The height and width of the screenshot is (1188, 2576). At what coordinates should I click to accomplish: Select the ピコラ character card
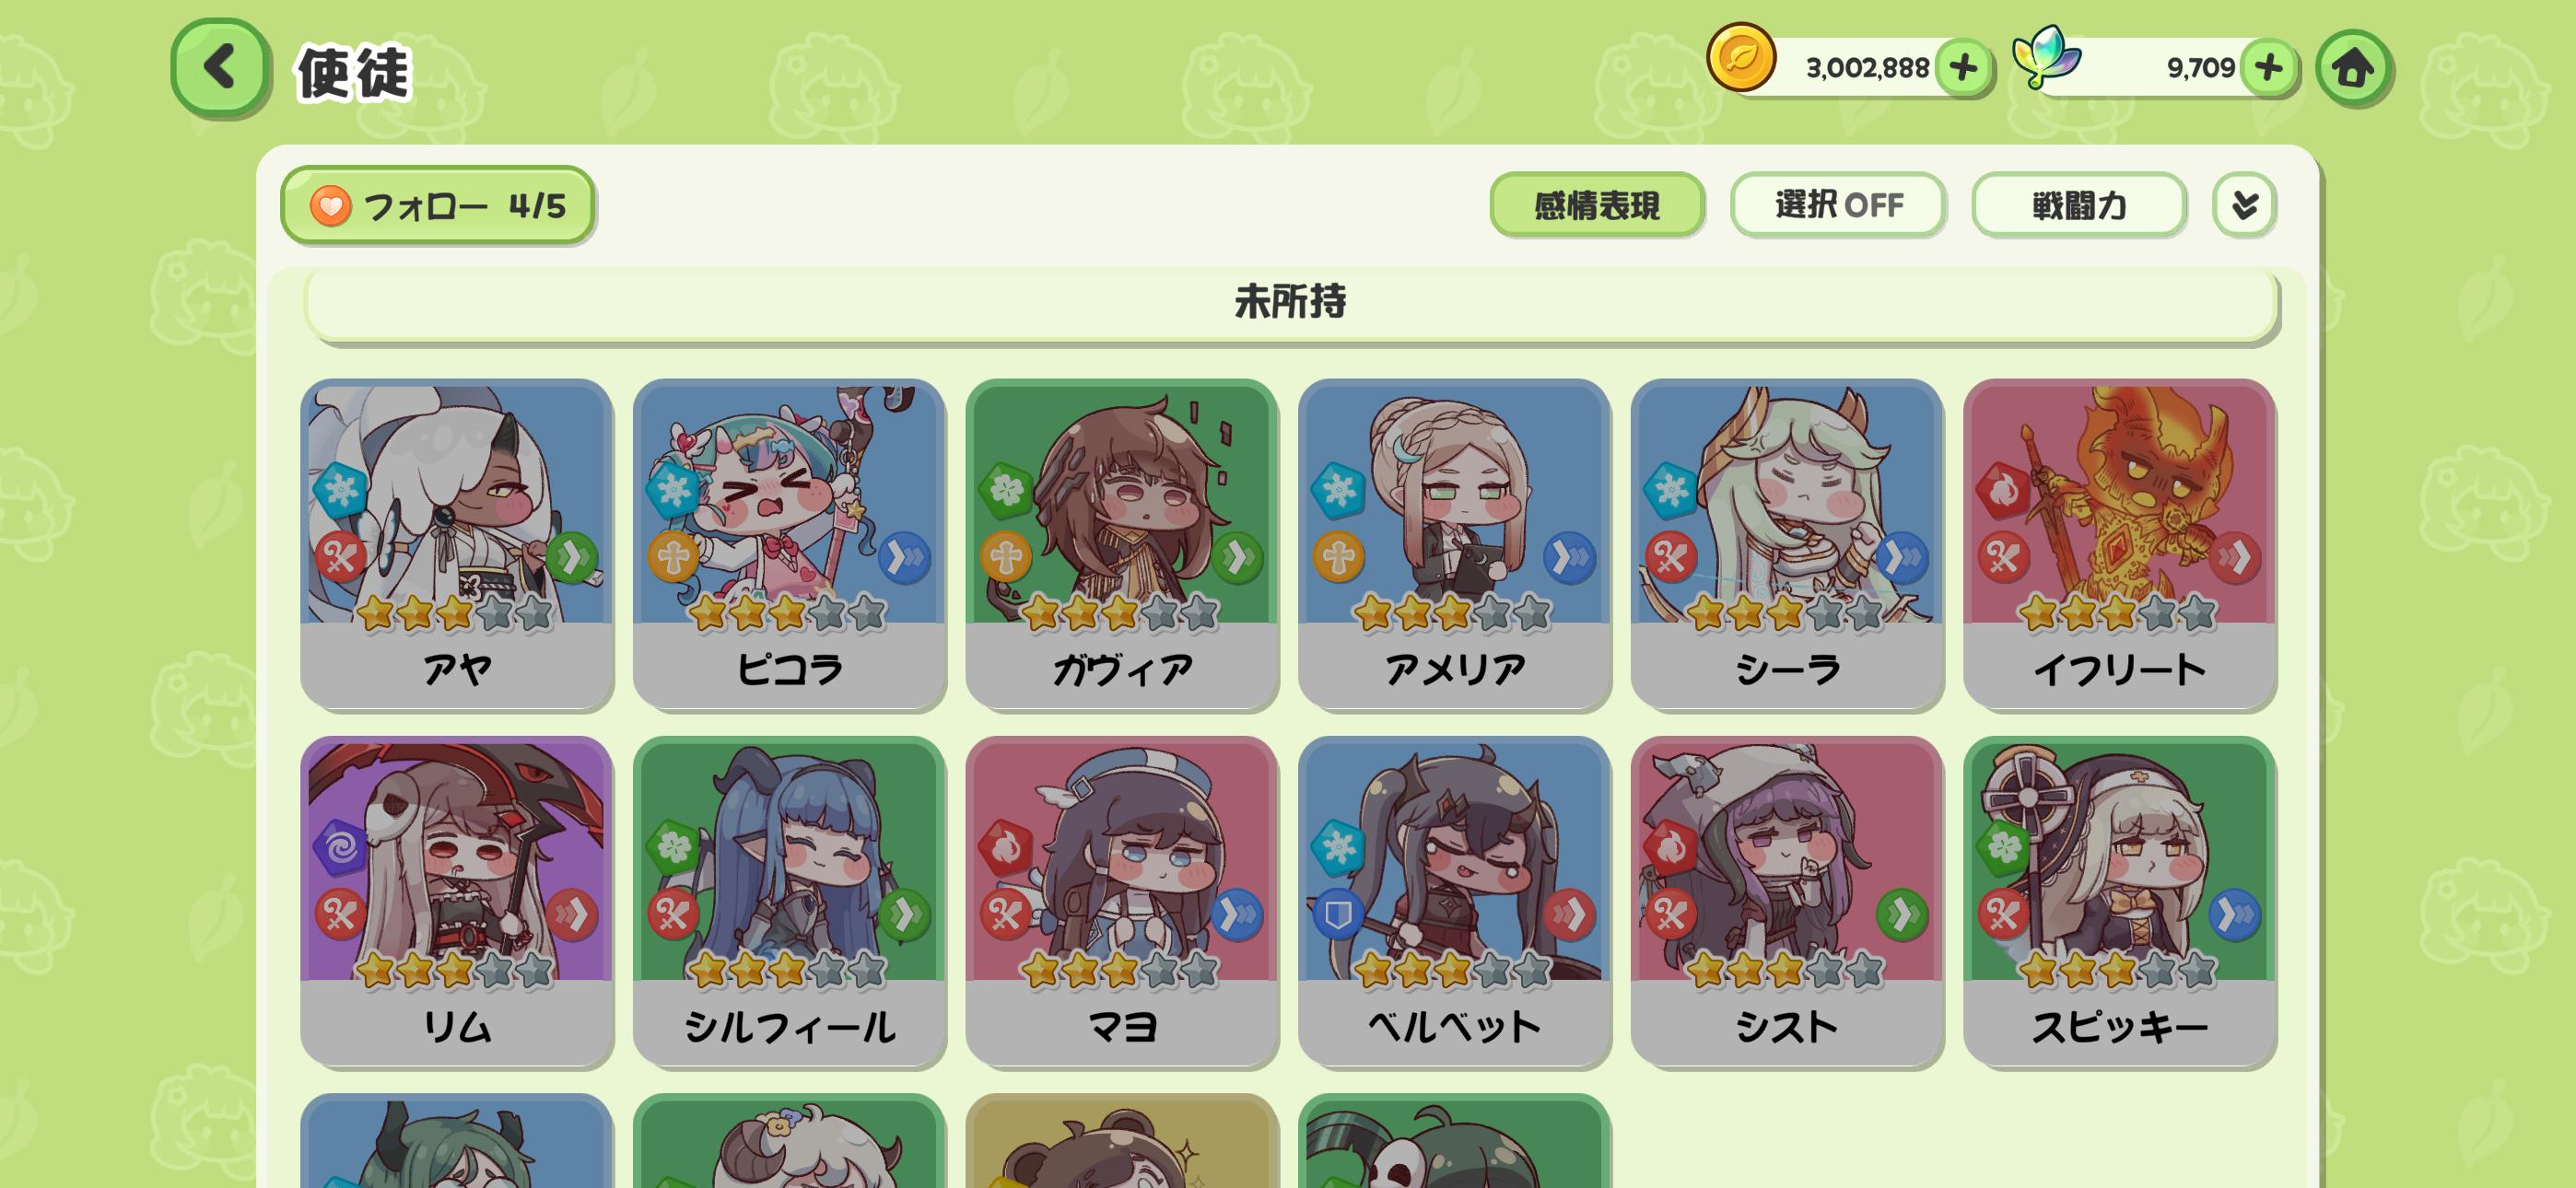[x=789, y=543]
